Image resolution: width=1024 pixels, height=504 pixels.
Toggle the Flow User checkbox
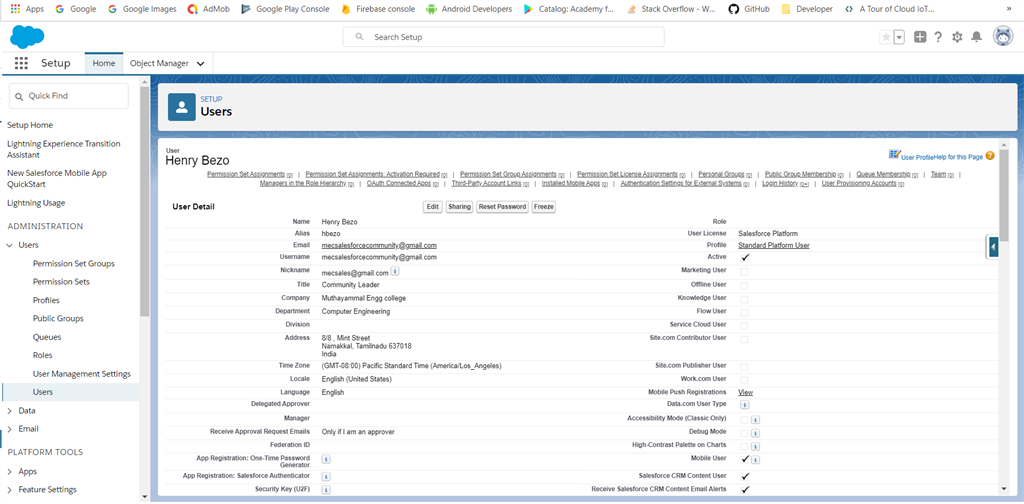pos(744,313)
